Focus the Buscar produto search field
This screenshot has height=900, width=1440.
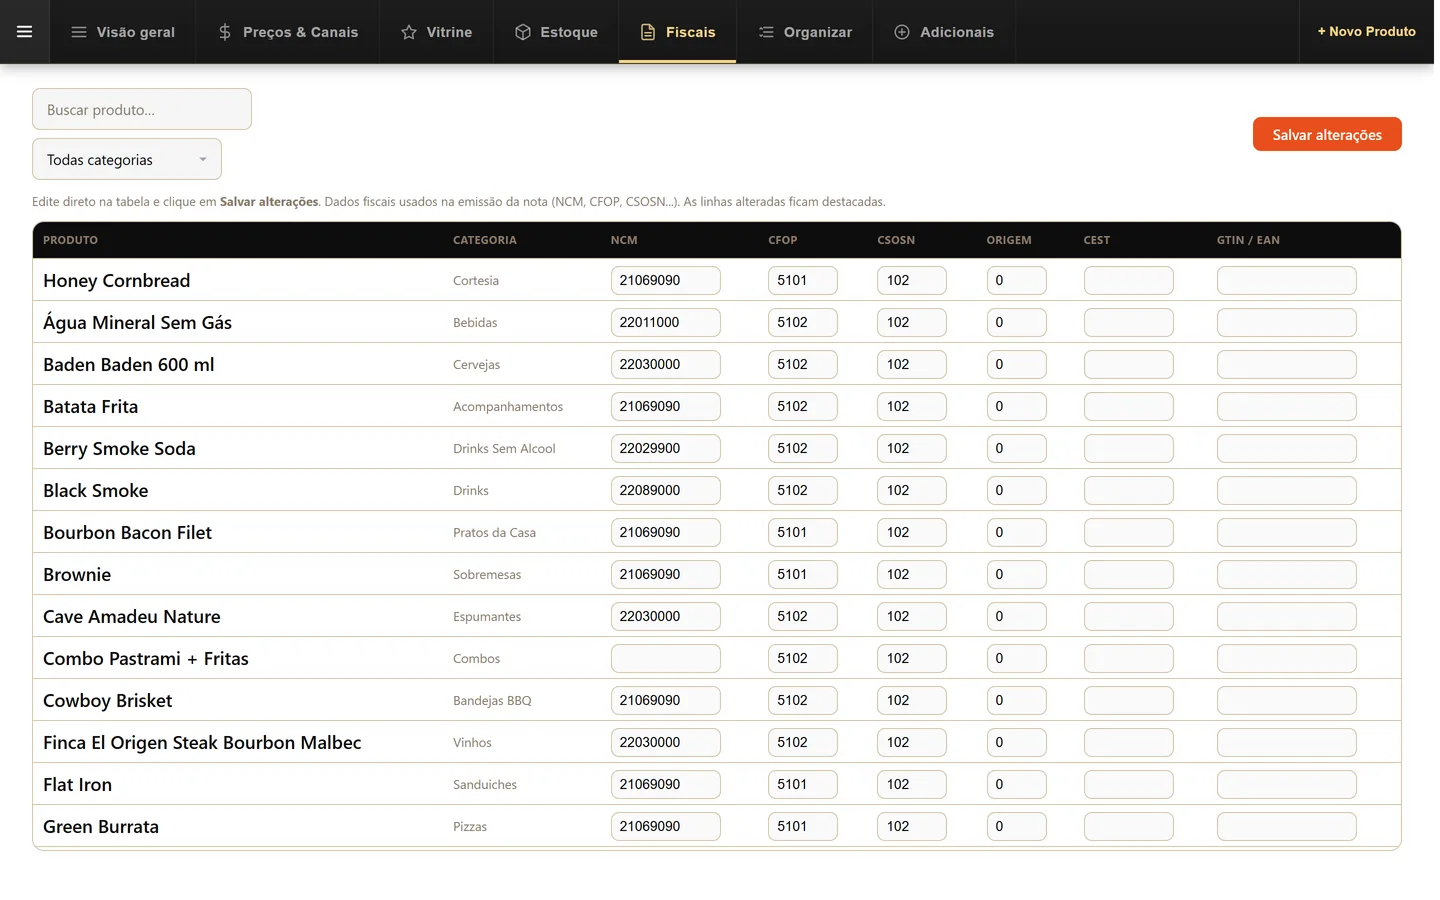pos(142,110)
